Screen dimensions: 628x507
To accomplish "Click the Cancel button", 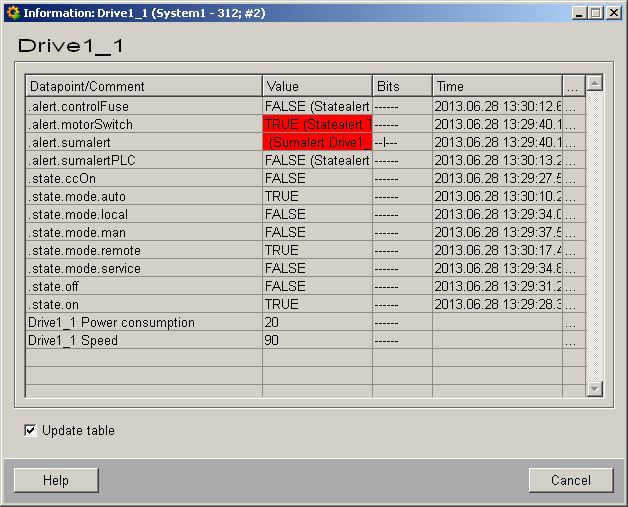I will pyautogui.click(x=571, y=480).
